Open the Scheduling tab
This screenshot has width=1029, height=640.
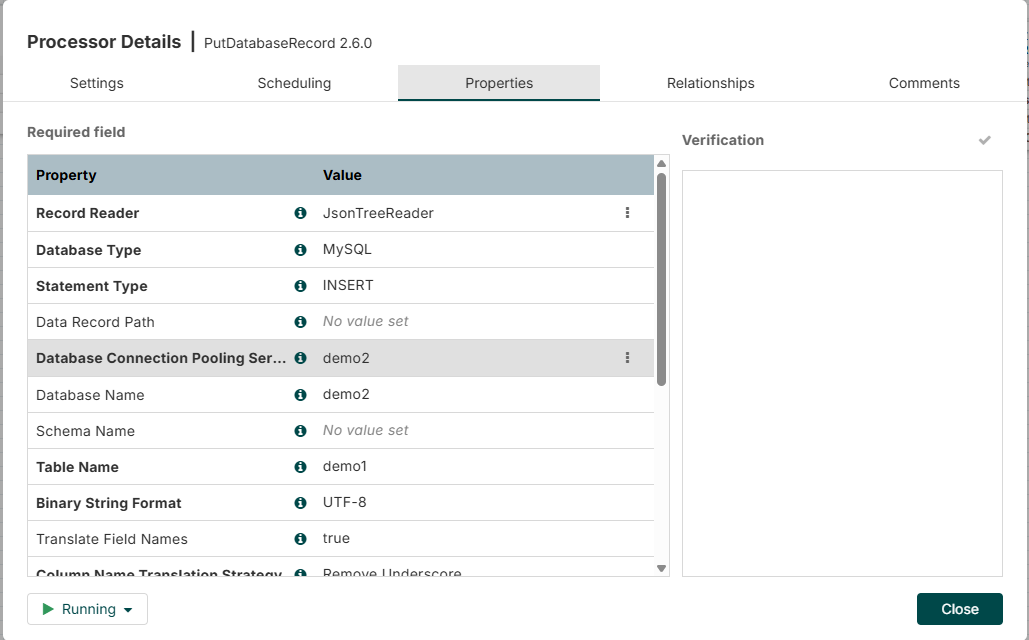294,83
